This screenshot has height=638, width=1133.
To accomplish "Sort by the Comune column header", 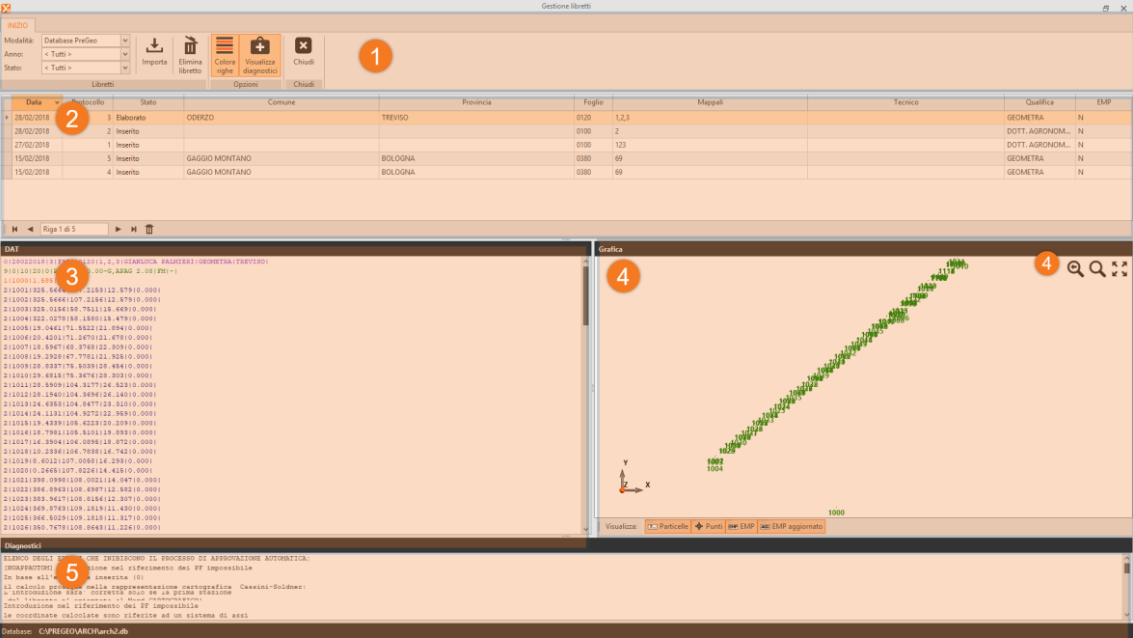I will 280,102.
